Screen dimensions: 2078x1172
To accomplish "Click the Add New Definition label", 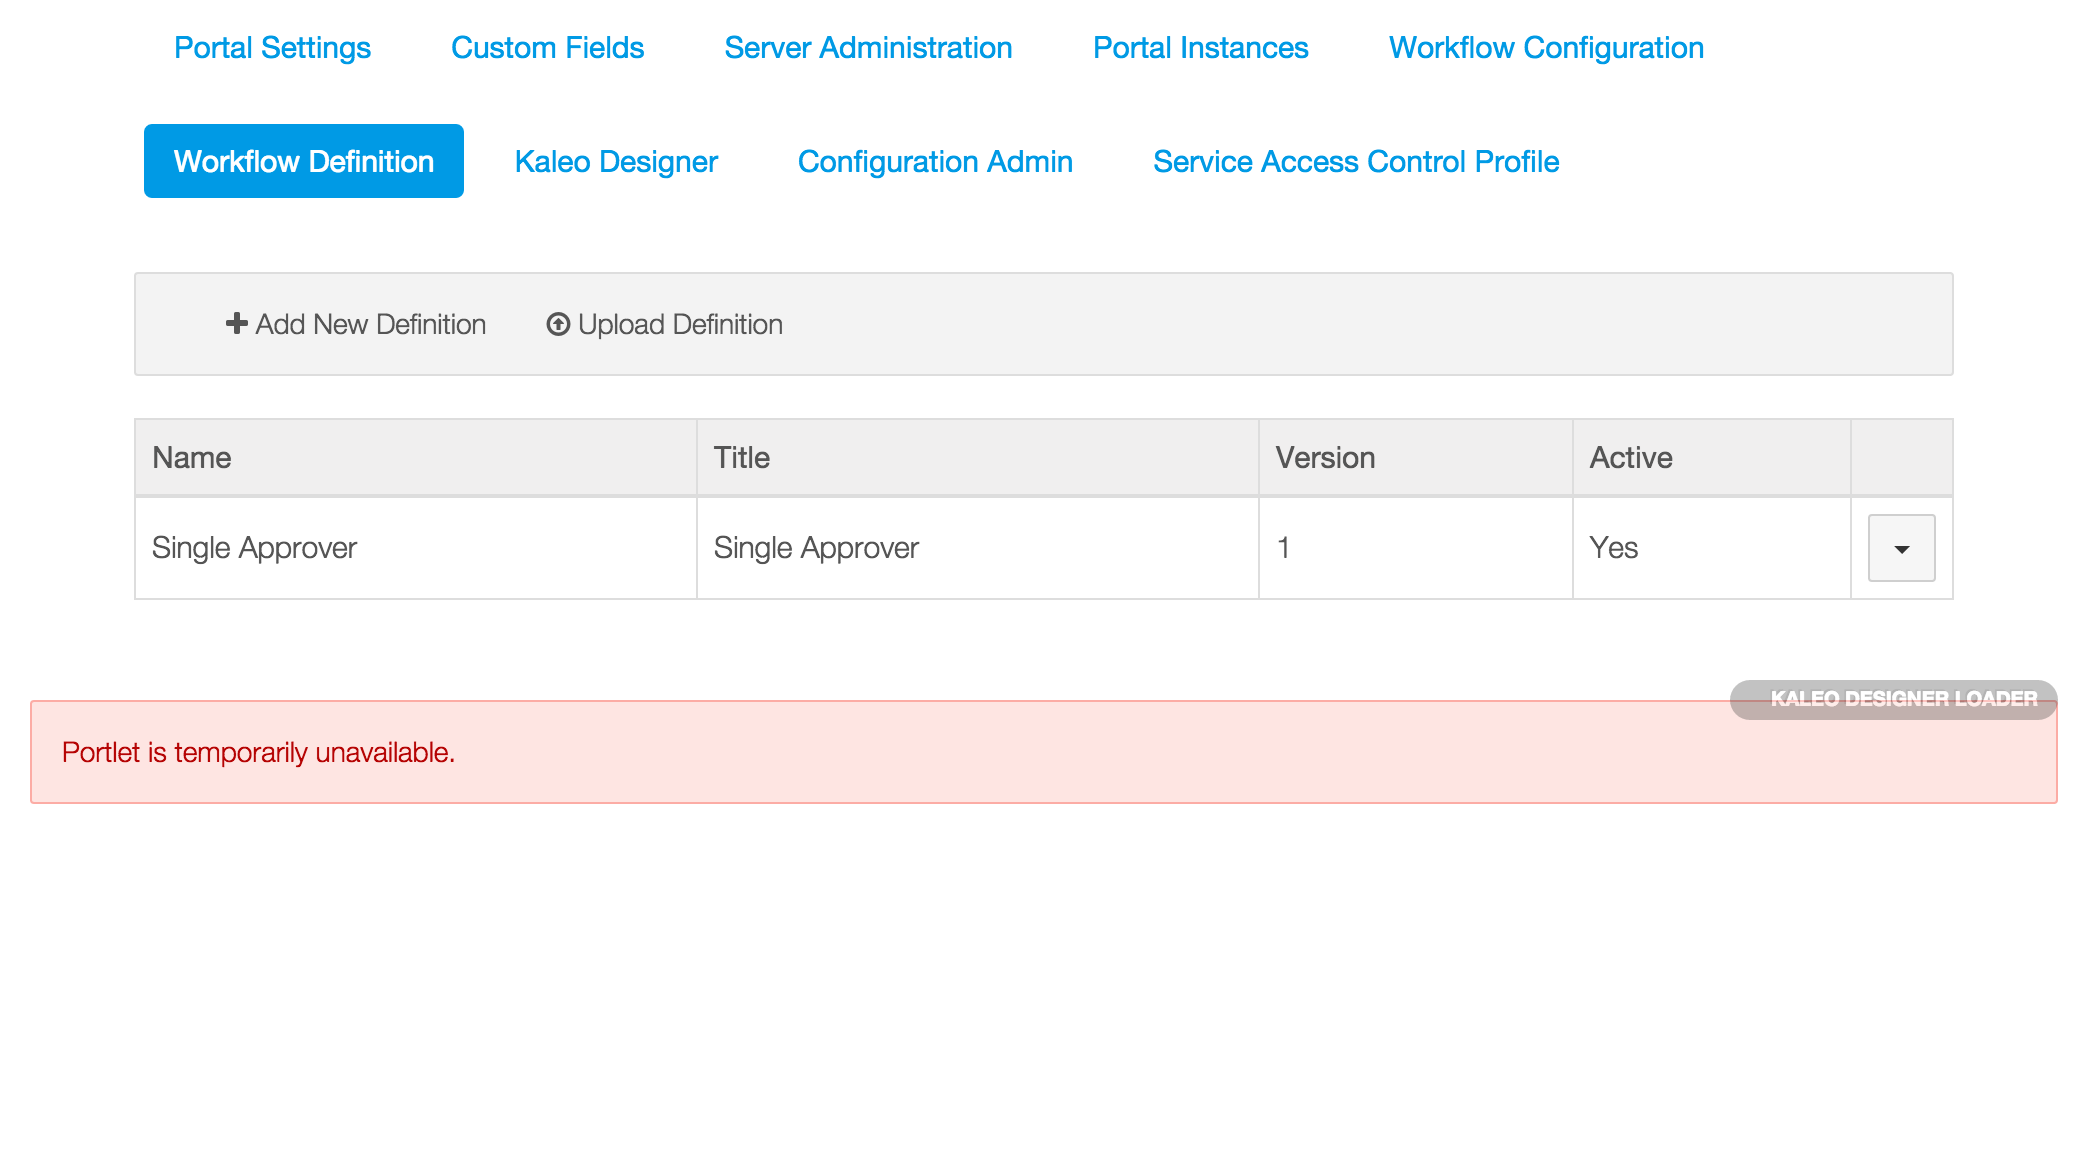I will coord(371,324).
